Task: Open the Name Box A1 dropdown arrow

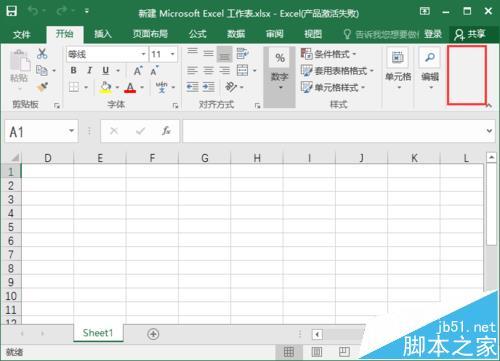Action: 71,131
